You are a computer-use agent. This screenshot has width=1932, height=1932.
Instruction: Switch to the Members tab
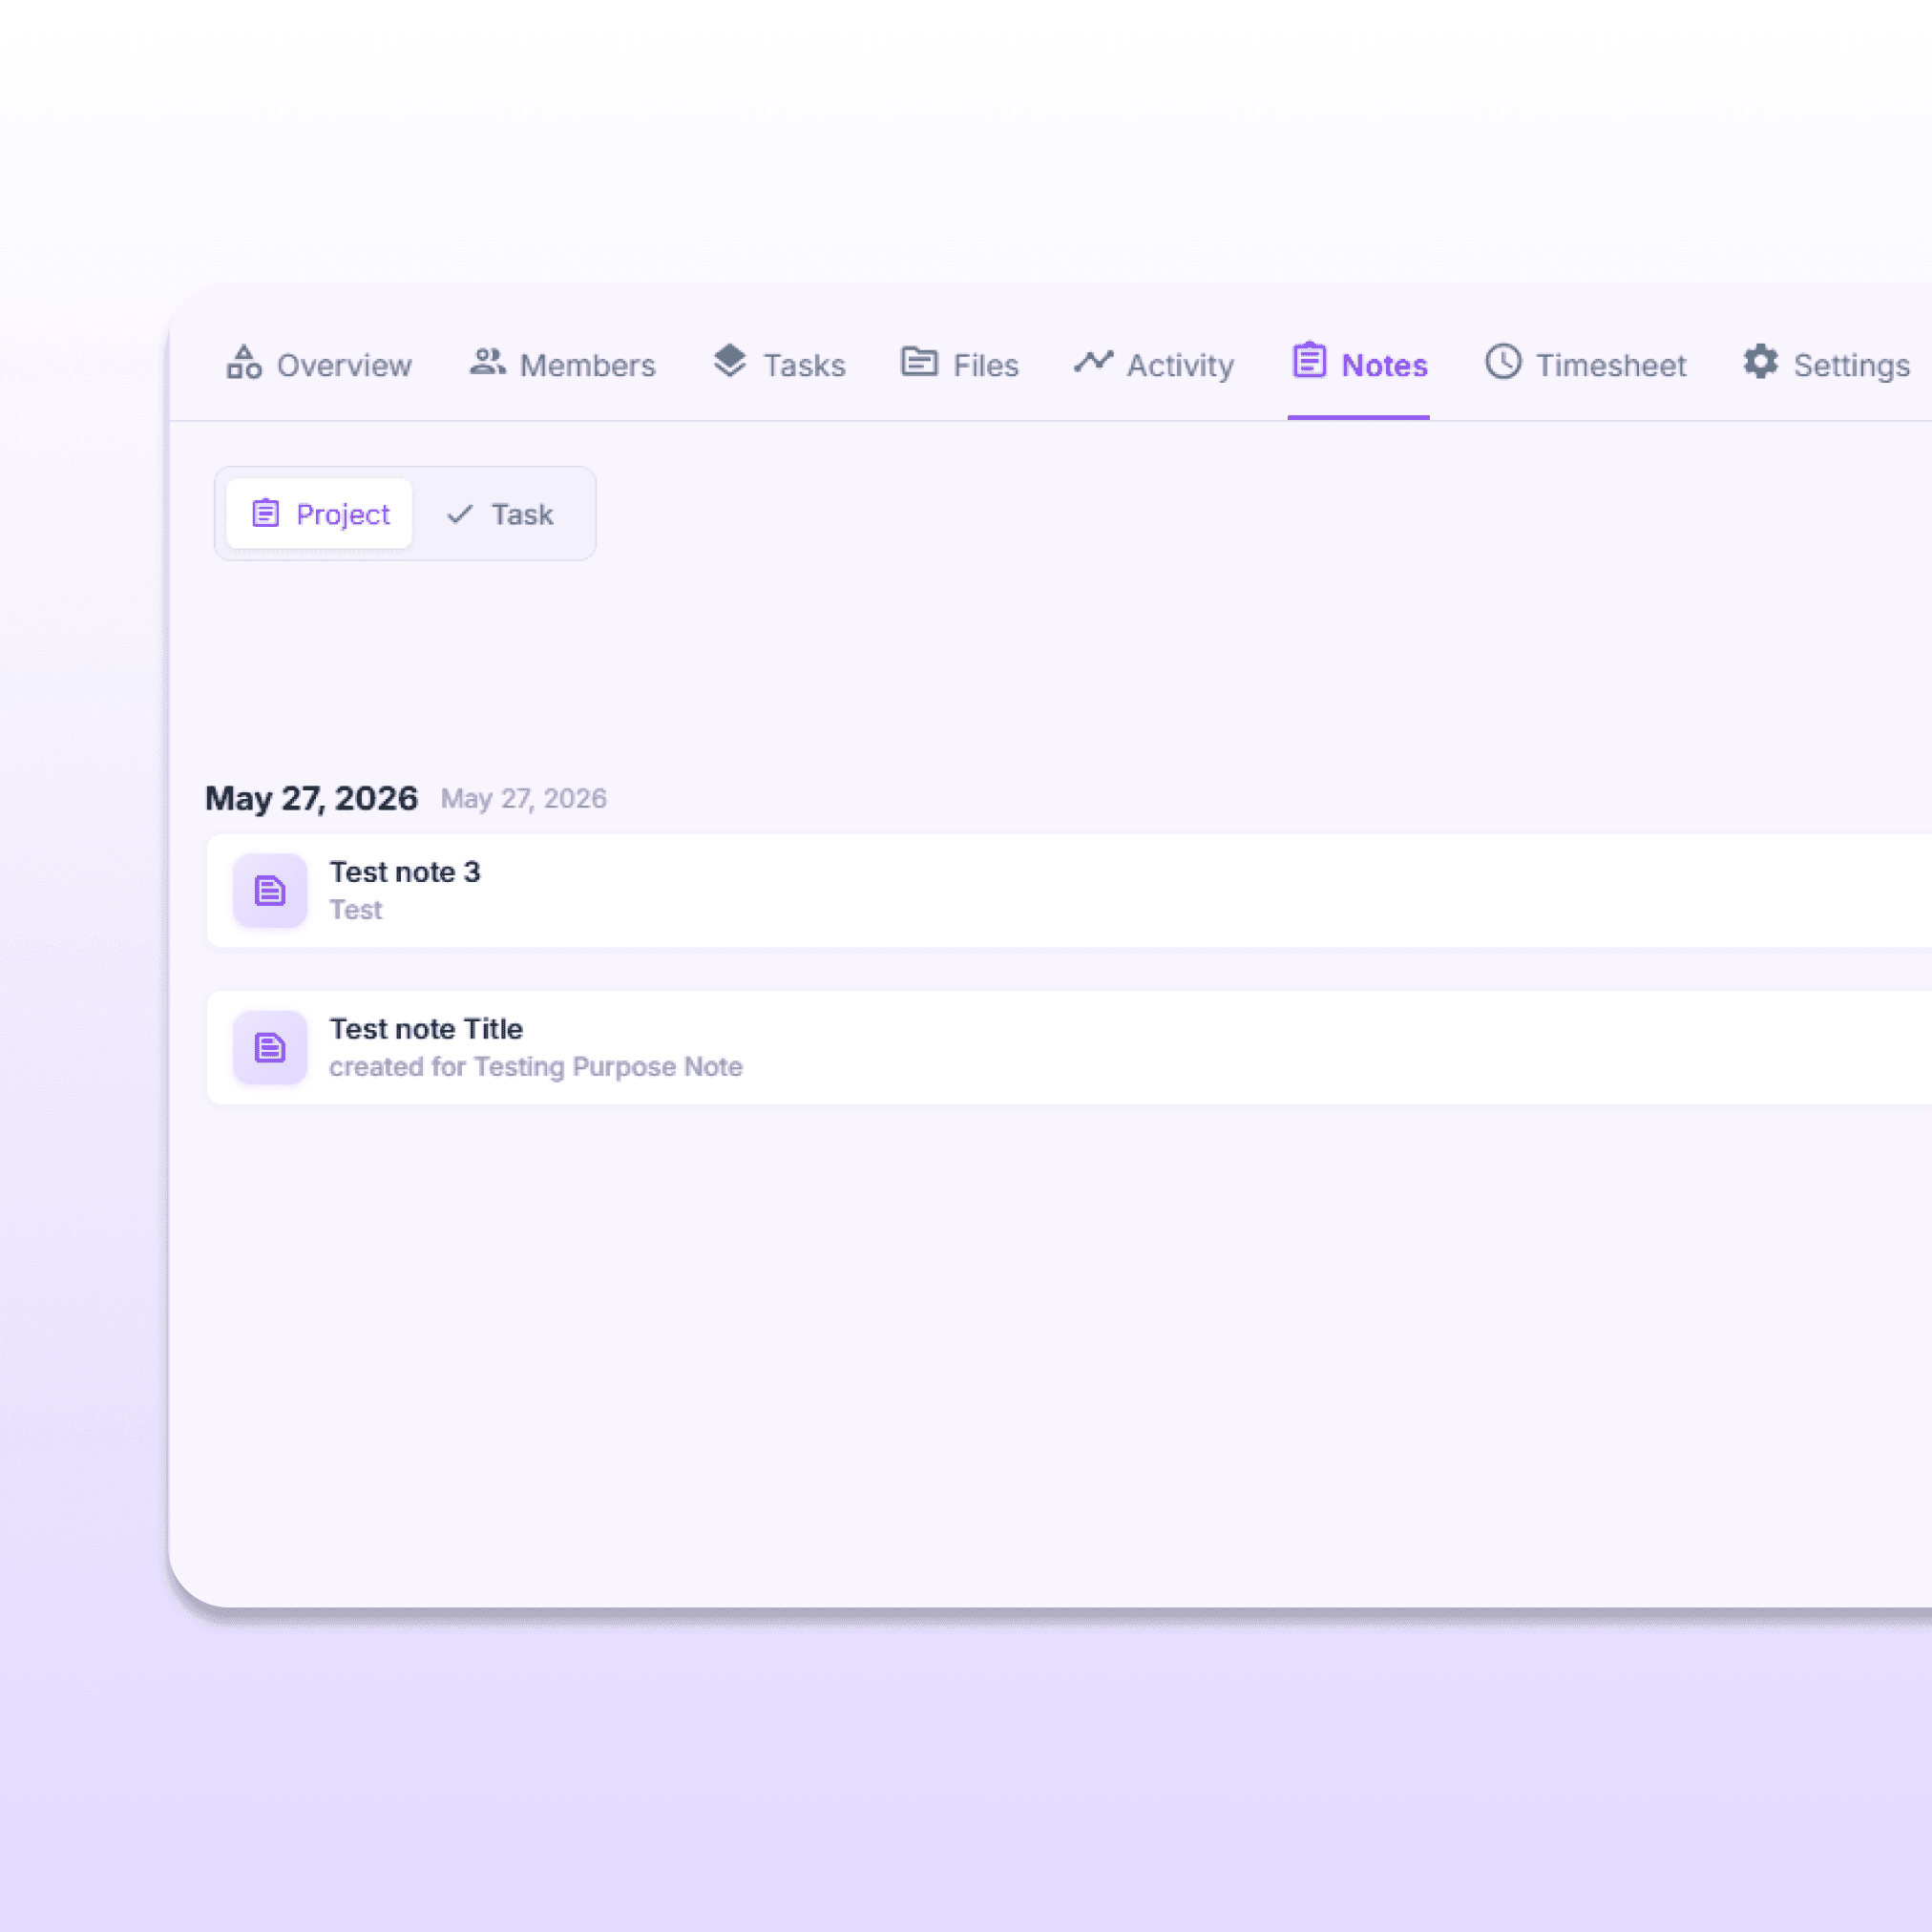[x=563, y=364]
